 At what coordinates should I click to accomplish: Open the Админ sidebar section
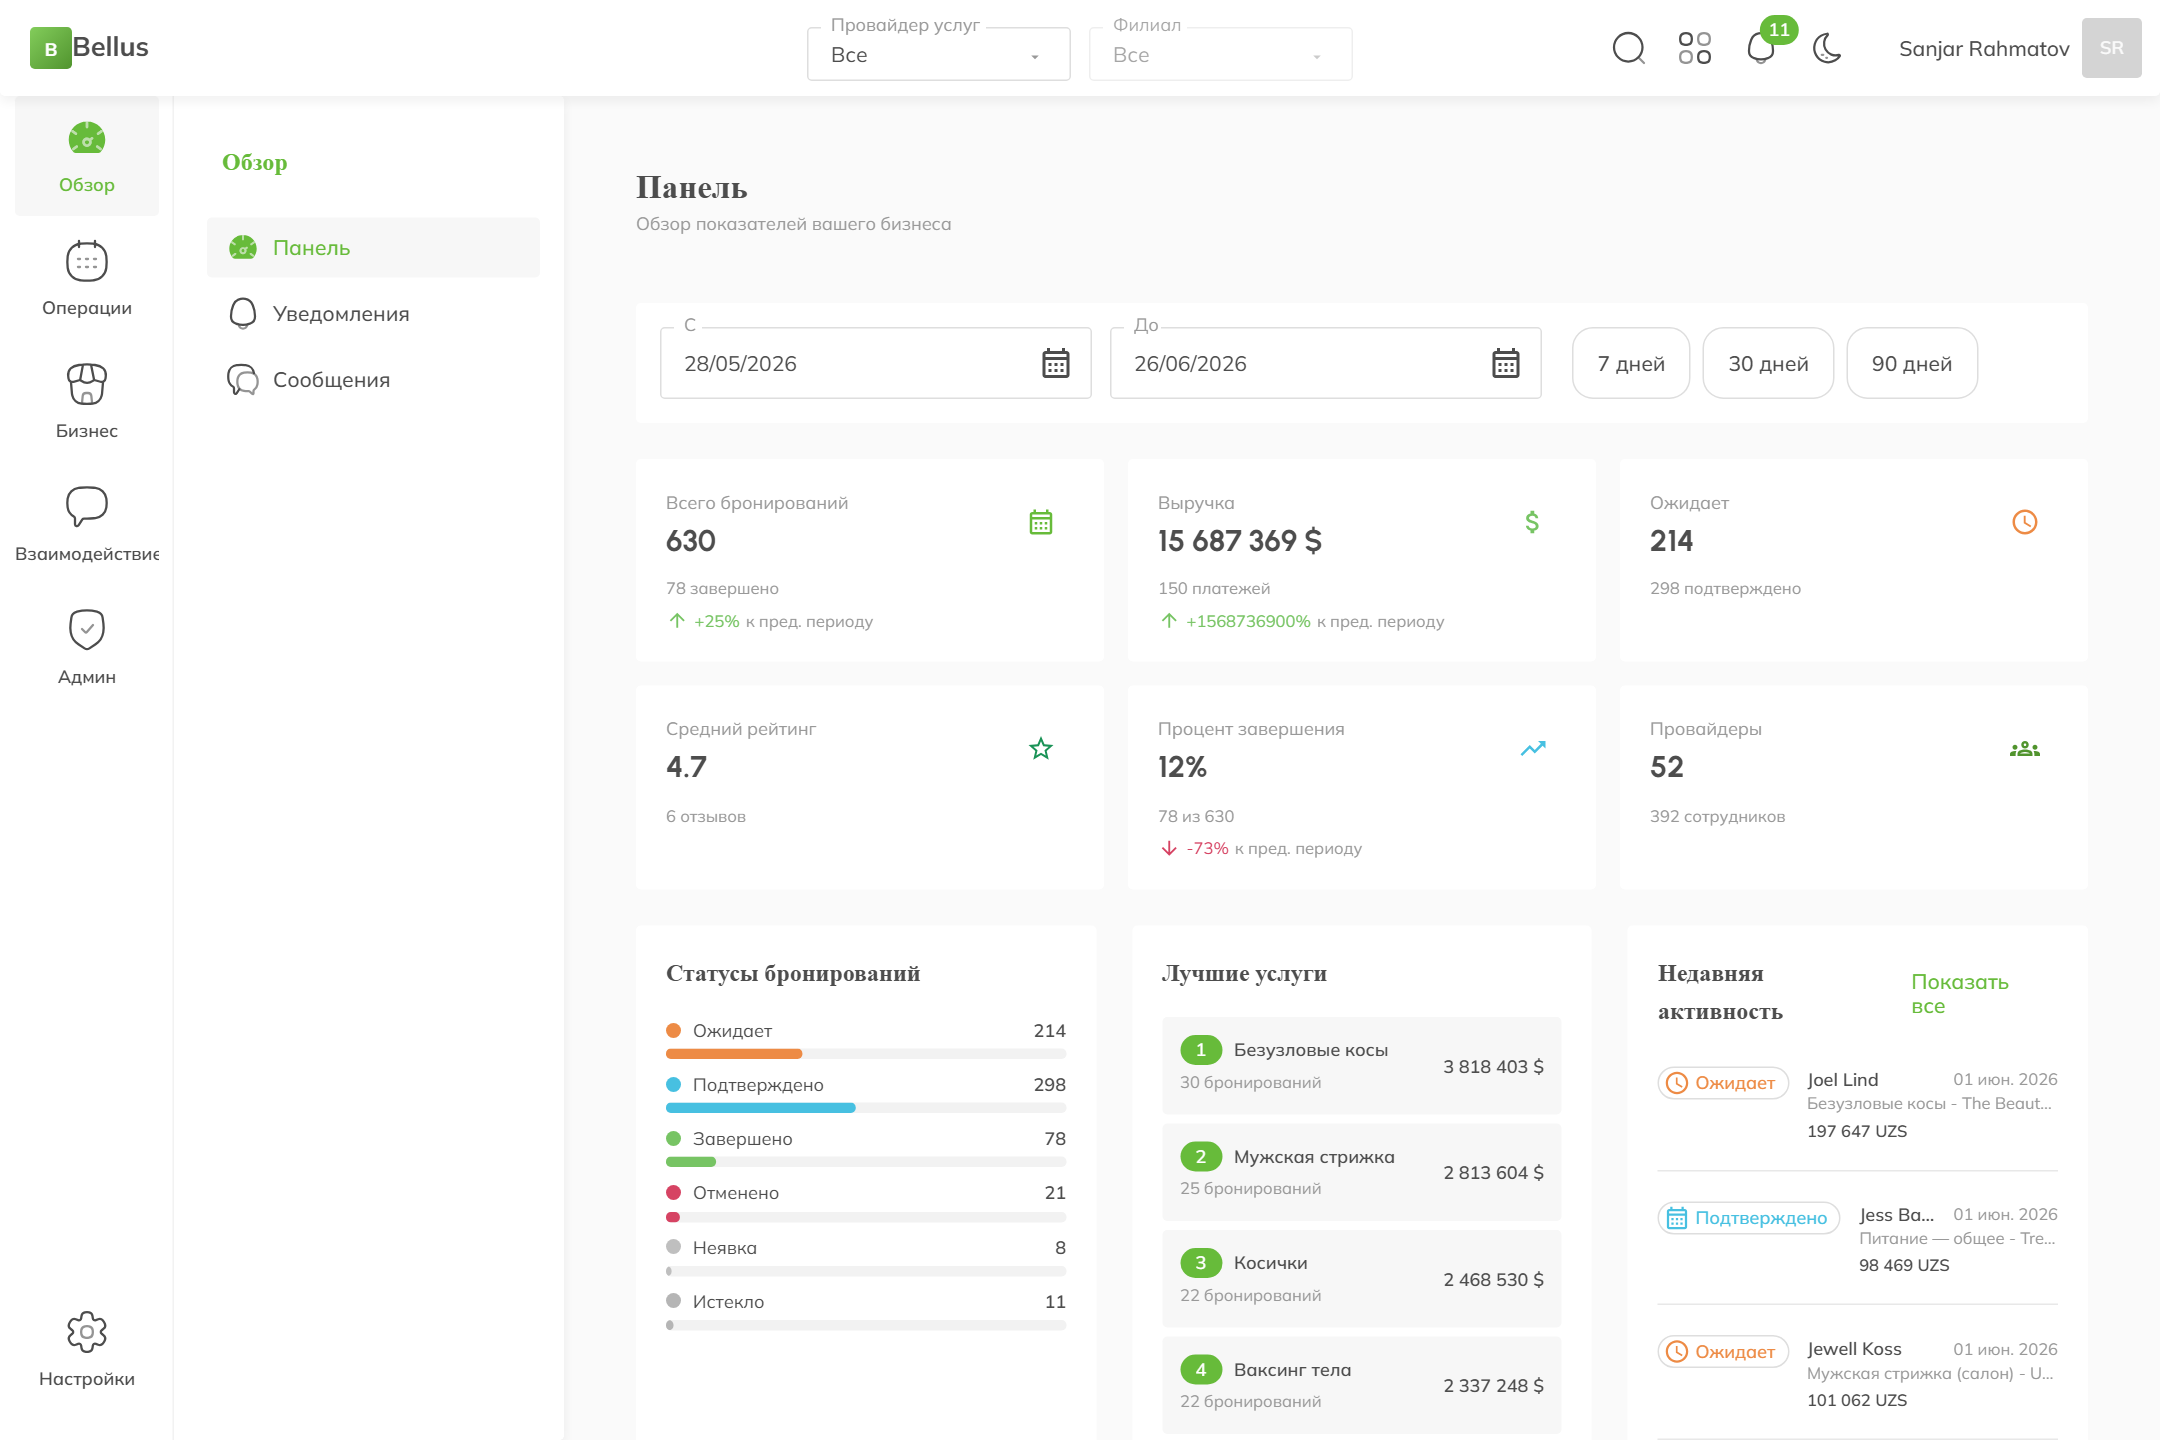pos(87,648)
